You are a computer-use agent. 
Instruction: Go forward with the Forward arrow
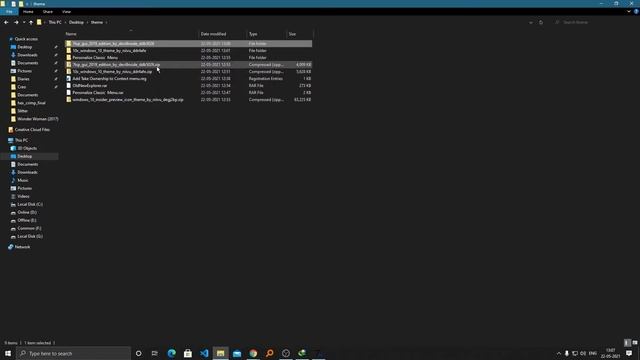[x=16, y=22]
